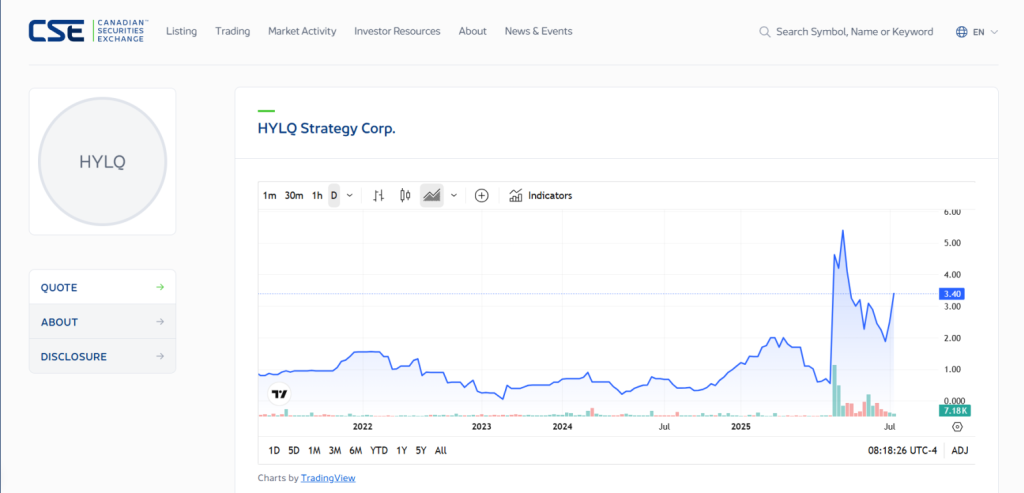Switch to the Candles chart style
This screenshot has height=493, width=1024.
coord(405,196)
